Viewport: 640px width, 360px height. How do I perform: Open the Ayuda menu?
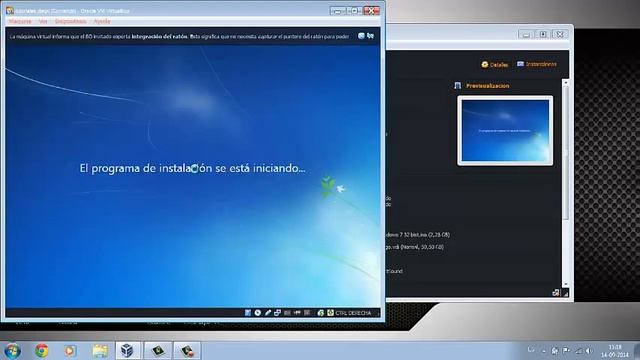pos(102,21)
